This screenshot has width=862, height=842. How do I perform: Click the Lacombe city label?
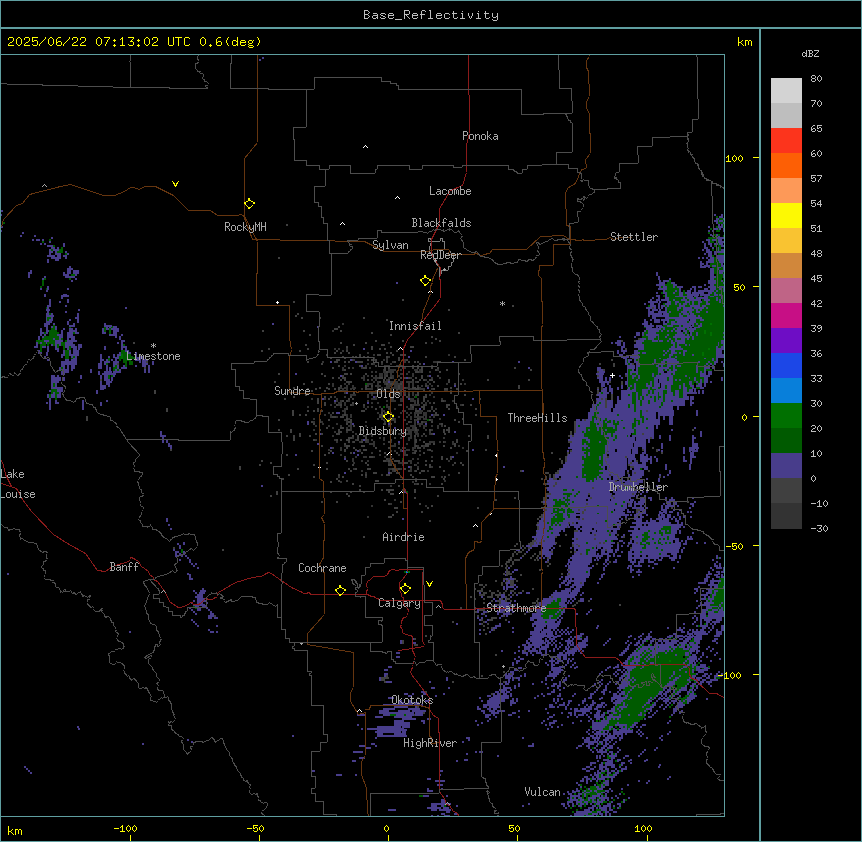pyautogui.click(x=450, y=191)
